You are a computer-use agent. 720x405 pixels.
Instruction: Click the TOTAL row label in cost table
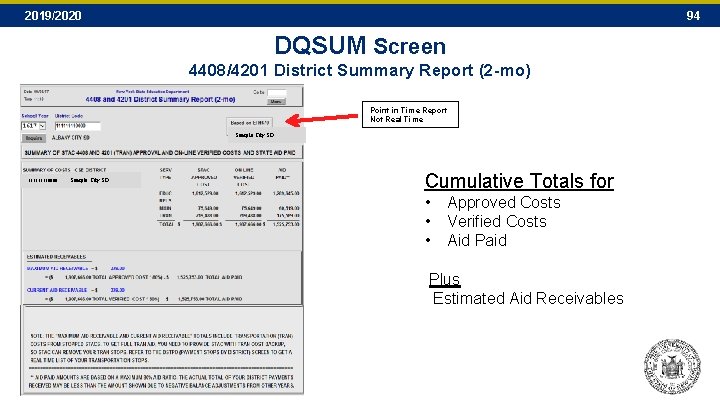pyautogui.click(x=166, y=224)
